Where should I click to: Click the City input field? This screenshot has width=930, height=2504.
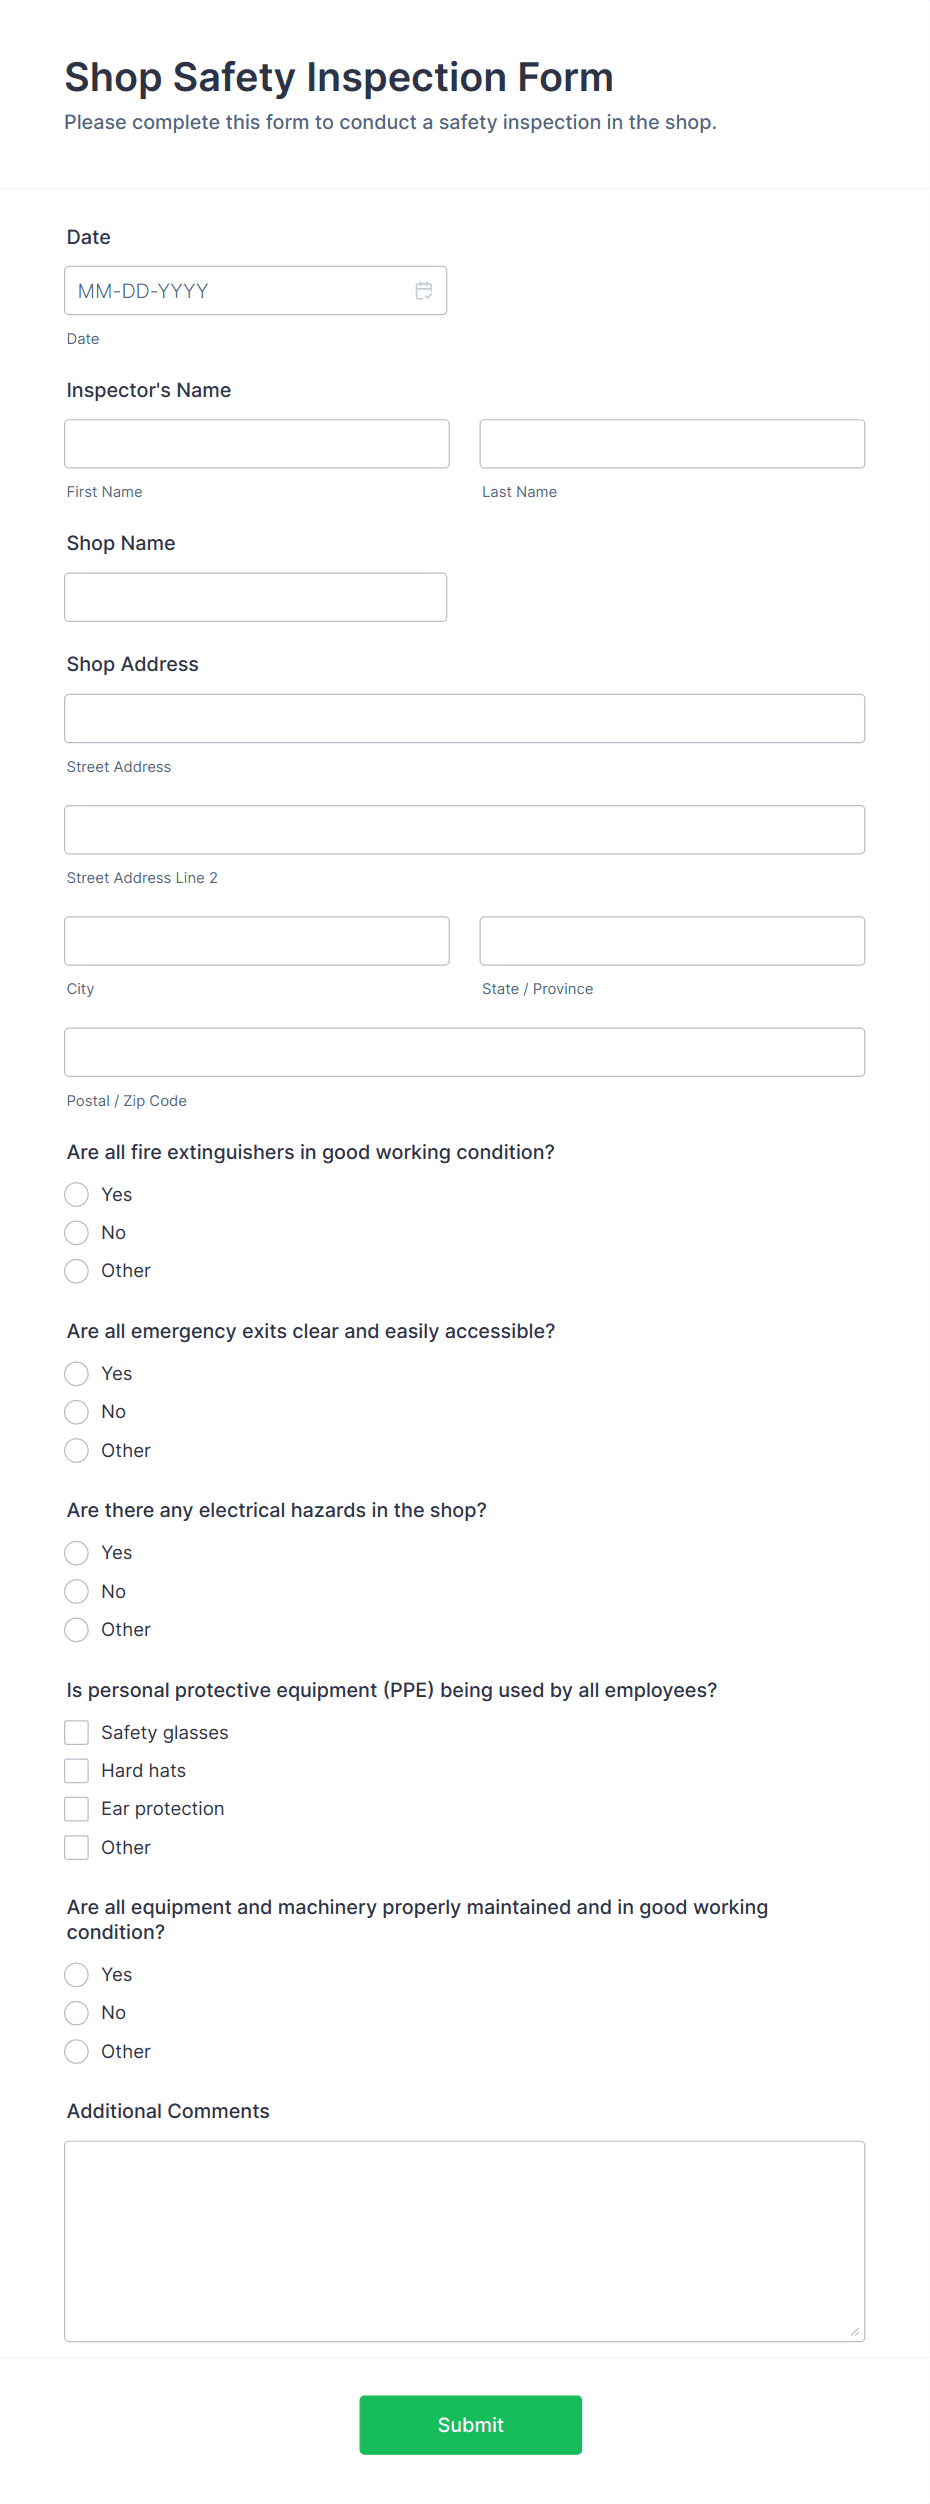click(x=256, y=940)
